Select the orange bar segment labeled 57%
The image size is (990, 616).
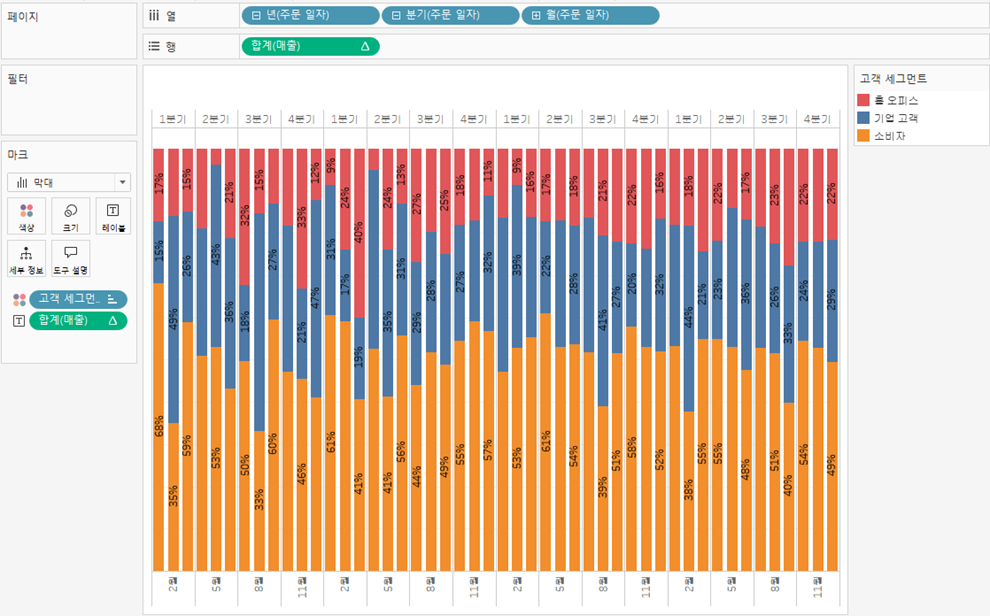(x=488, y=451)
